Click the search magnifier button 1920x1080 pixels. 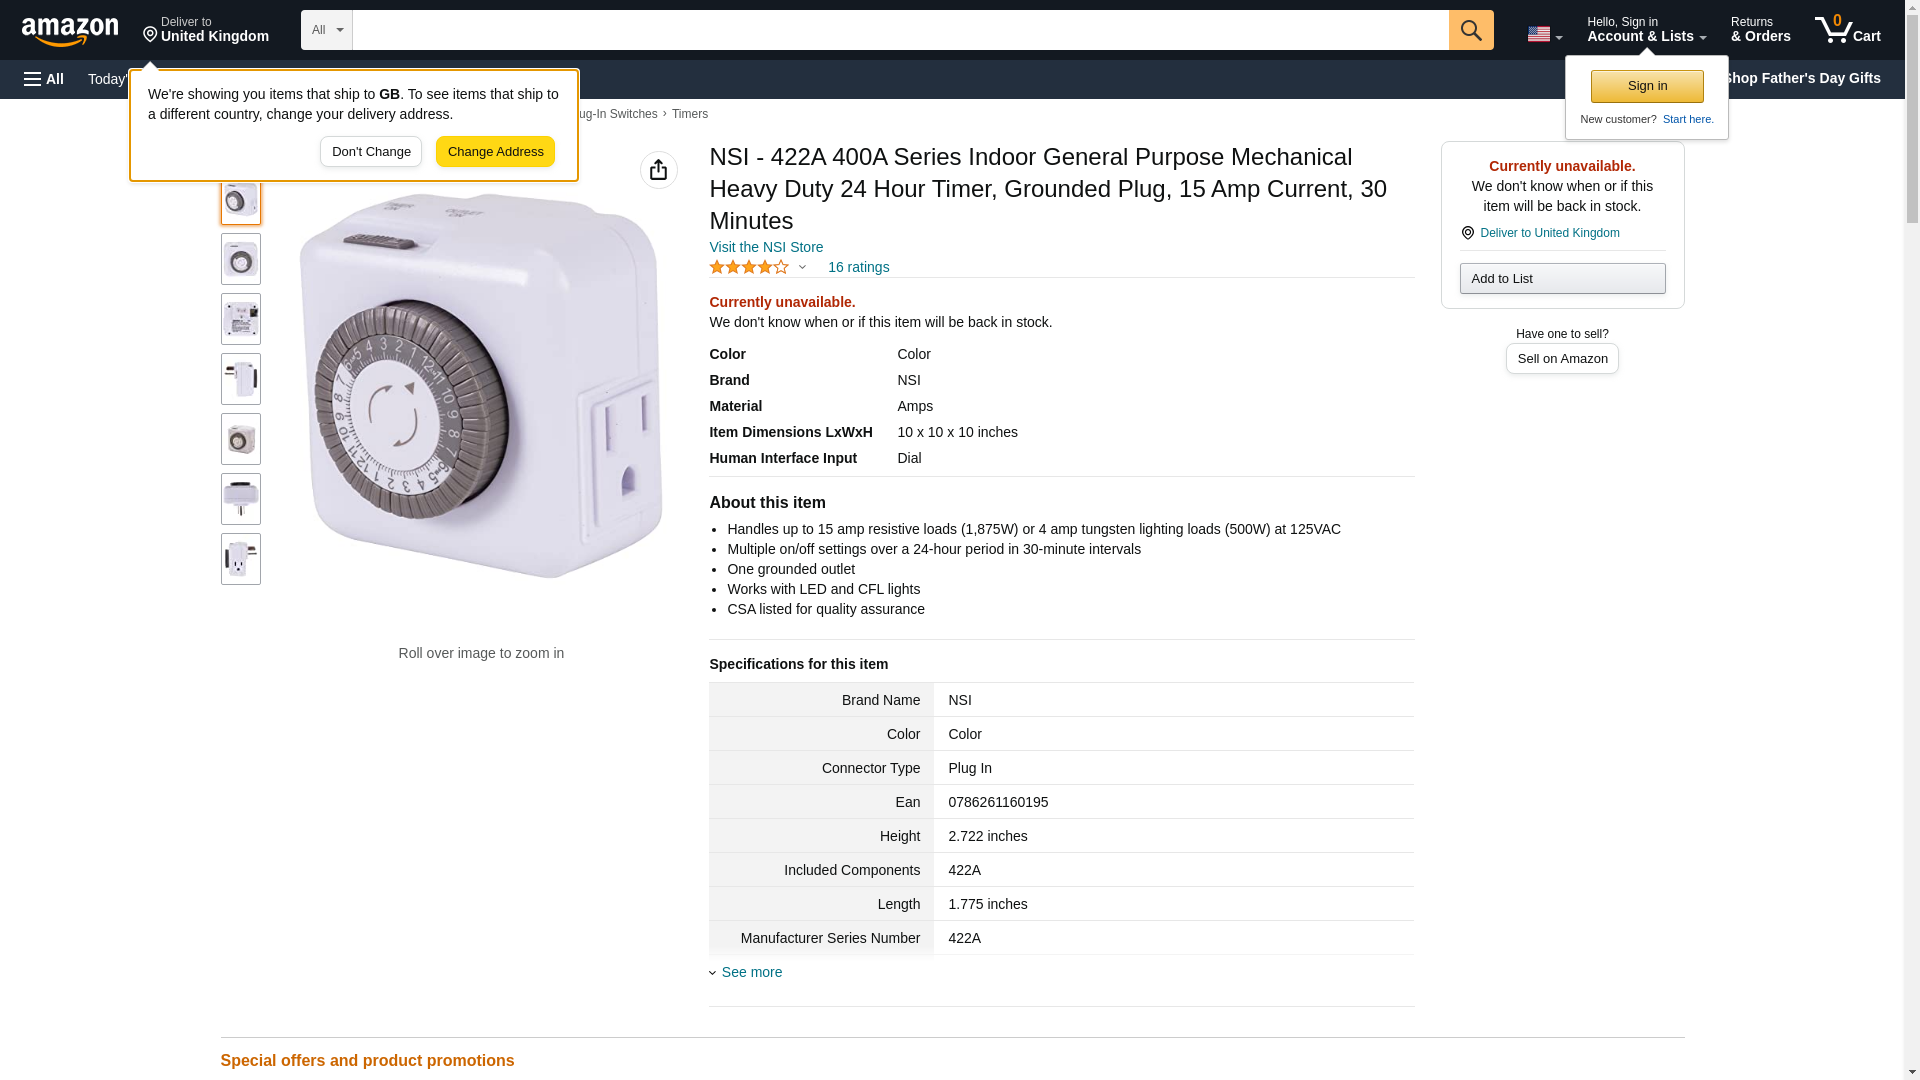click(1470, 30)
